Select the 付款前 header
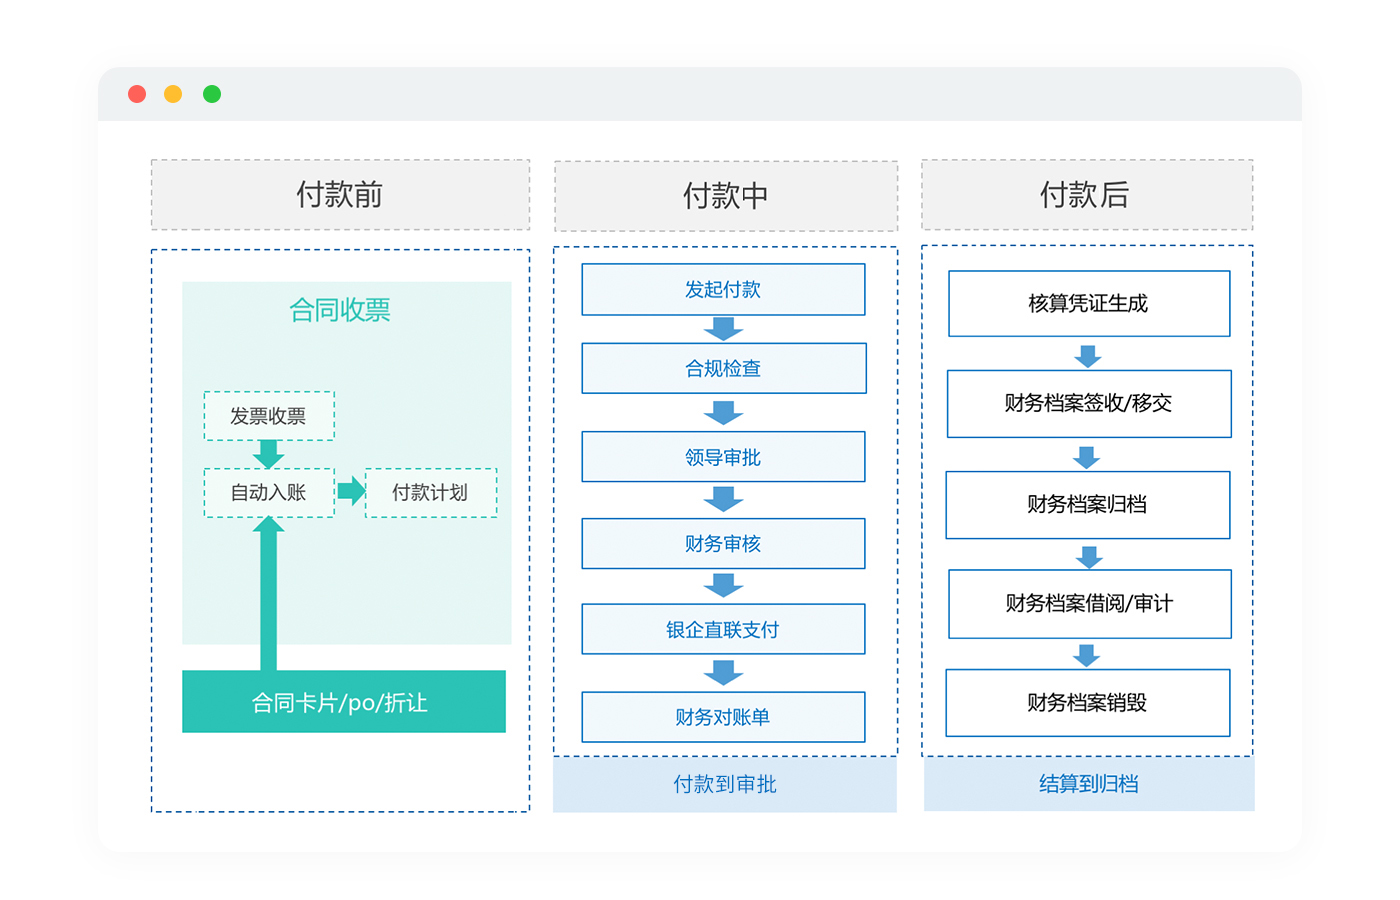The width and height of the screenshot is (1400, 900). point(340,195)
